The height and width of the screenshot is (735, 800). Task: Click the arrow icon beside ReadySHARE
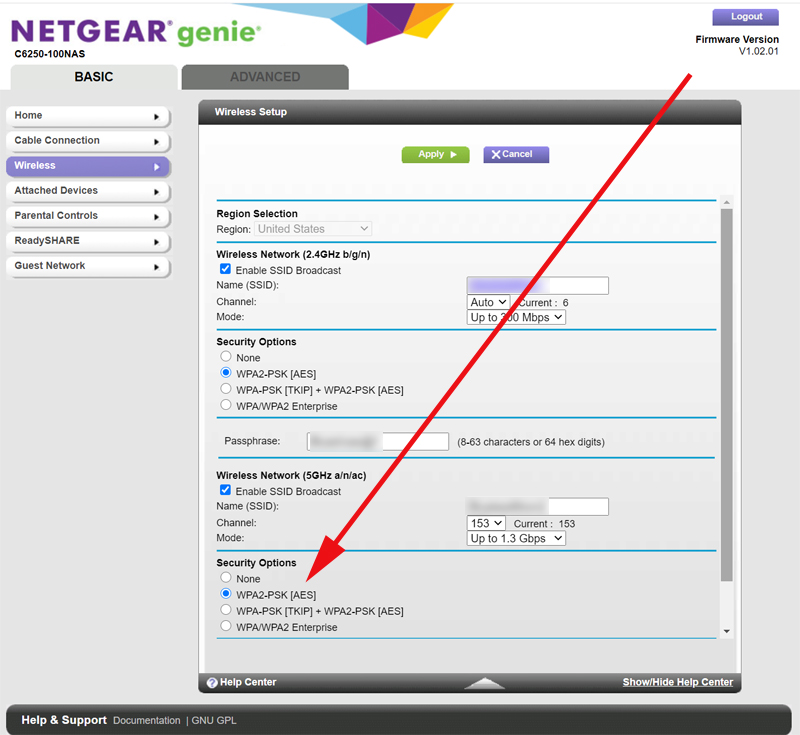coord(156,242)
